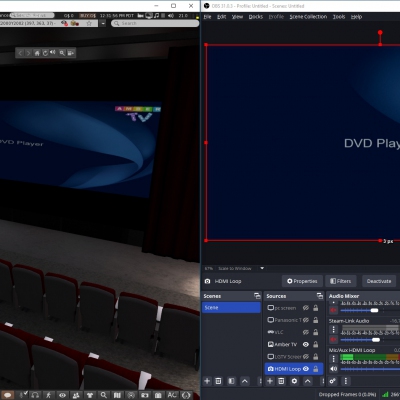Image resolution: width=400 pixels, height=400 pixels.
Task: Reload media in the media control bar
Action: (45, 53)
